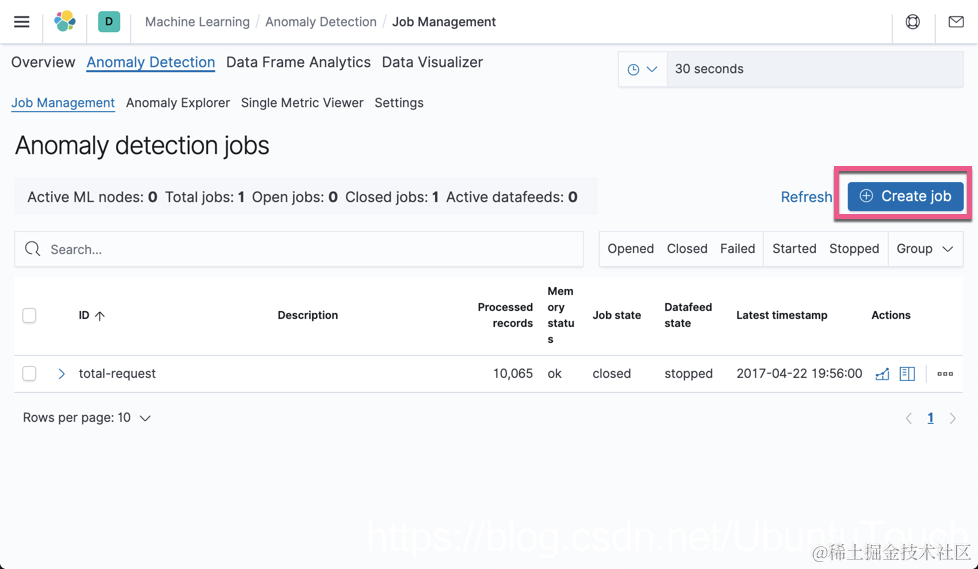Viewport: 978px width, 569px height.
Task: Click the Job state column header
Action: click(616, 315)
